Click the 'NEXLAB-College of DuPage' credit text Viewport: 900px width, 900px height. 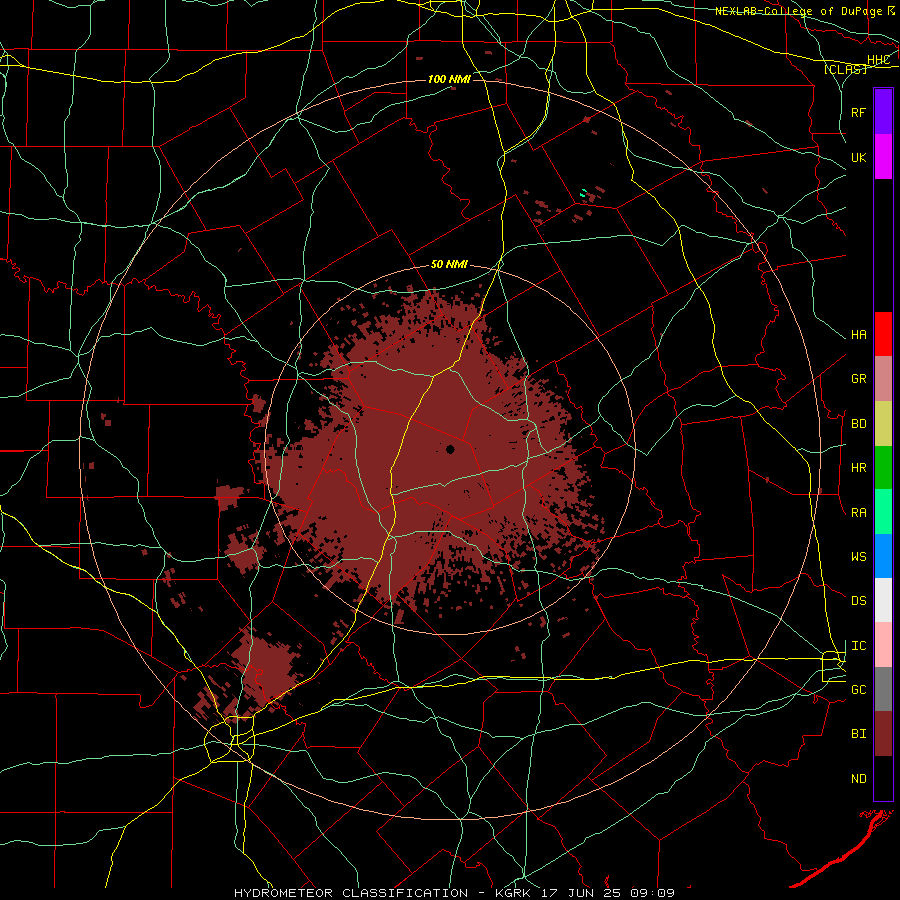798,11
